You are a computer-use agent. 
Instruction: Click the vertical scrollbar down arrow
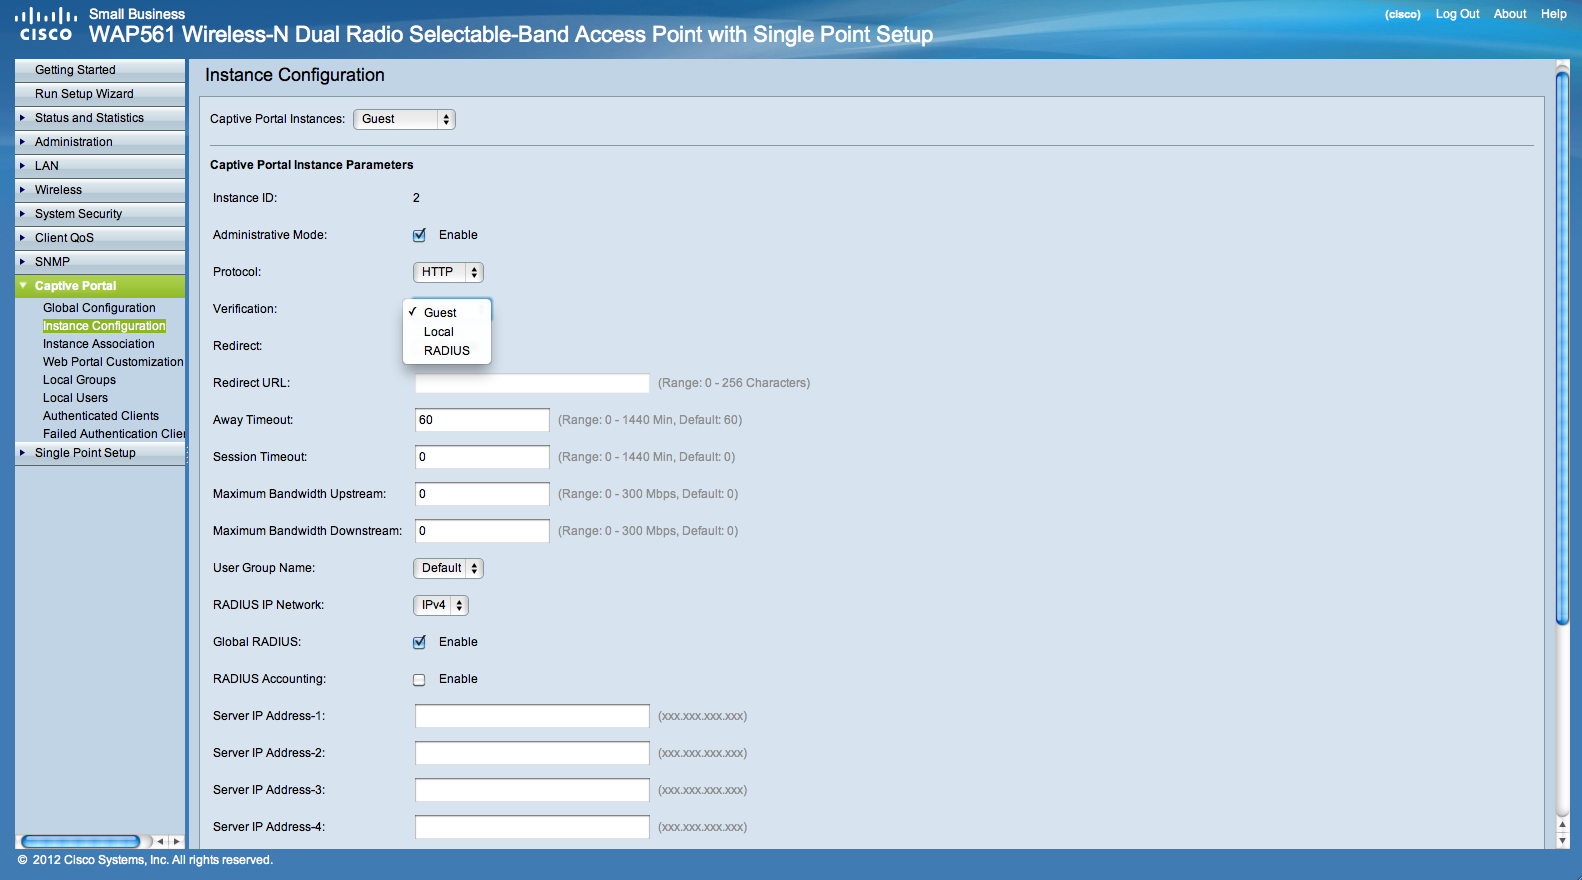pos(1562,841)
